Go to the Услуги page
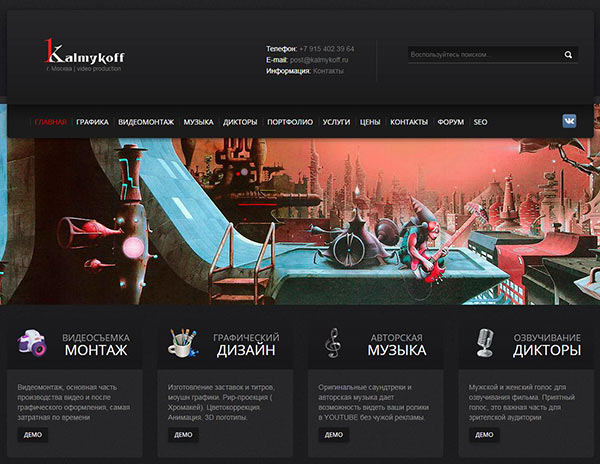The width and height of the screenshot is (600, 464). coord(336,122)
